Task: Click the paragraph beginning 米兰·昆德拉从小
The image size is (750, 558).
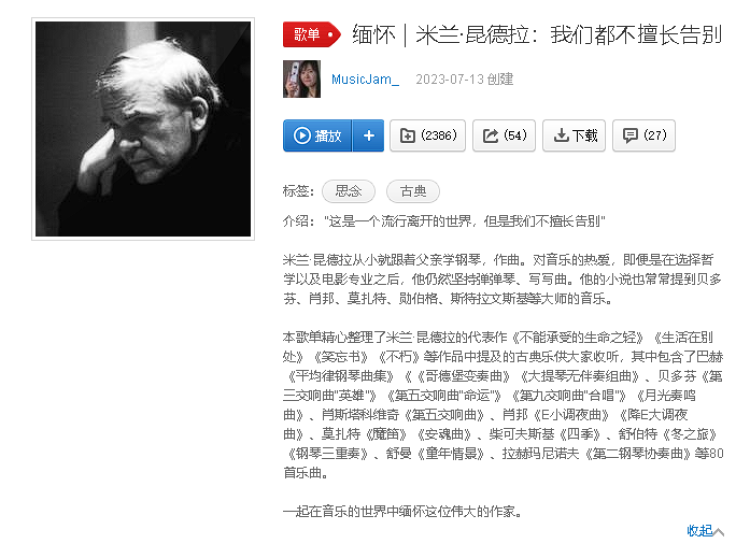Action: (x=502, y=279)
